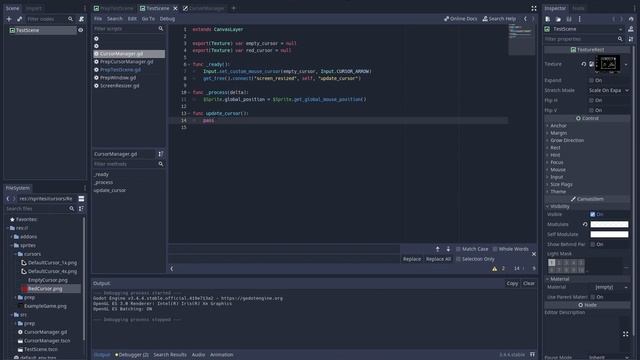The width and height of the screenshot is (640, 360).
Task: Copy the output log
Action: click(x=512, y=283)
